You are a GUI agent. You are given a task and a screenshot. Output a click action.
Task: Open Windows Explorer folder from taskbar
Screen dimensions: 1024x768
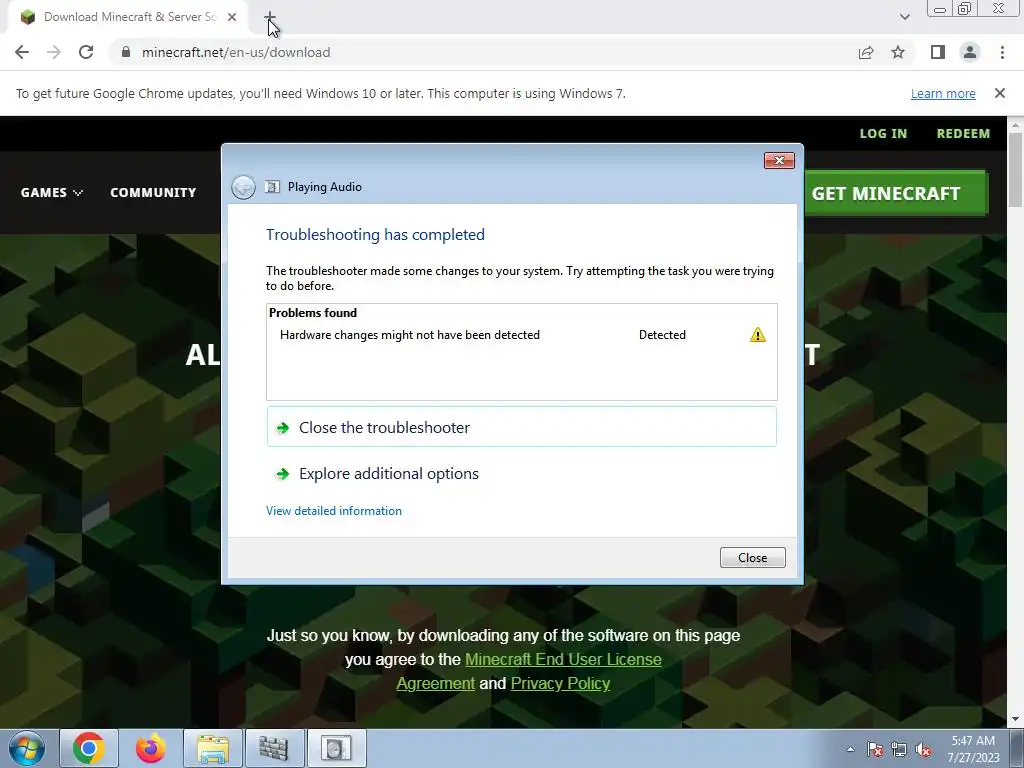click(213, 748)
